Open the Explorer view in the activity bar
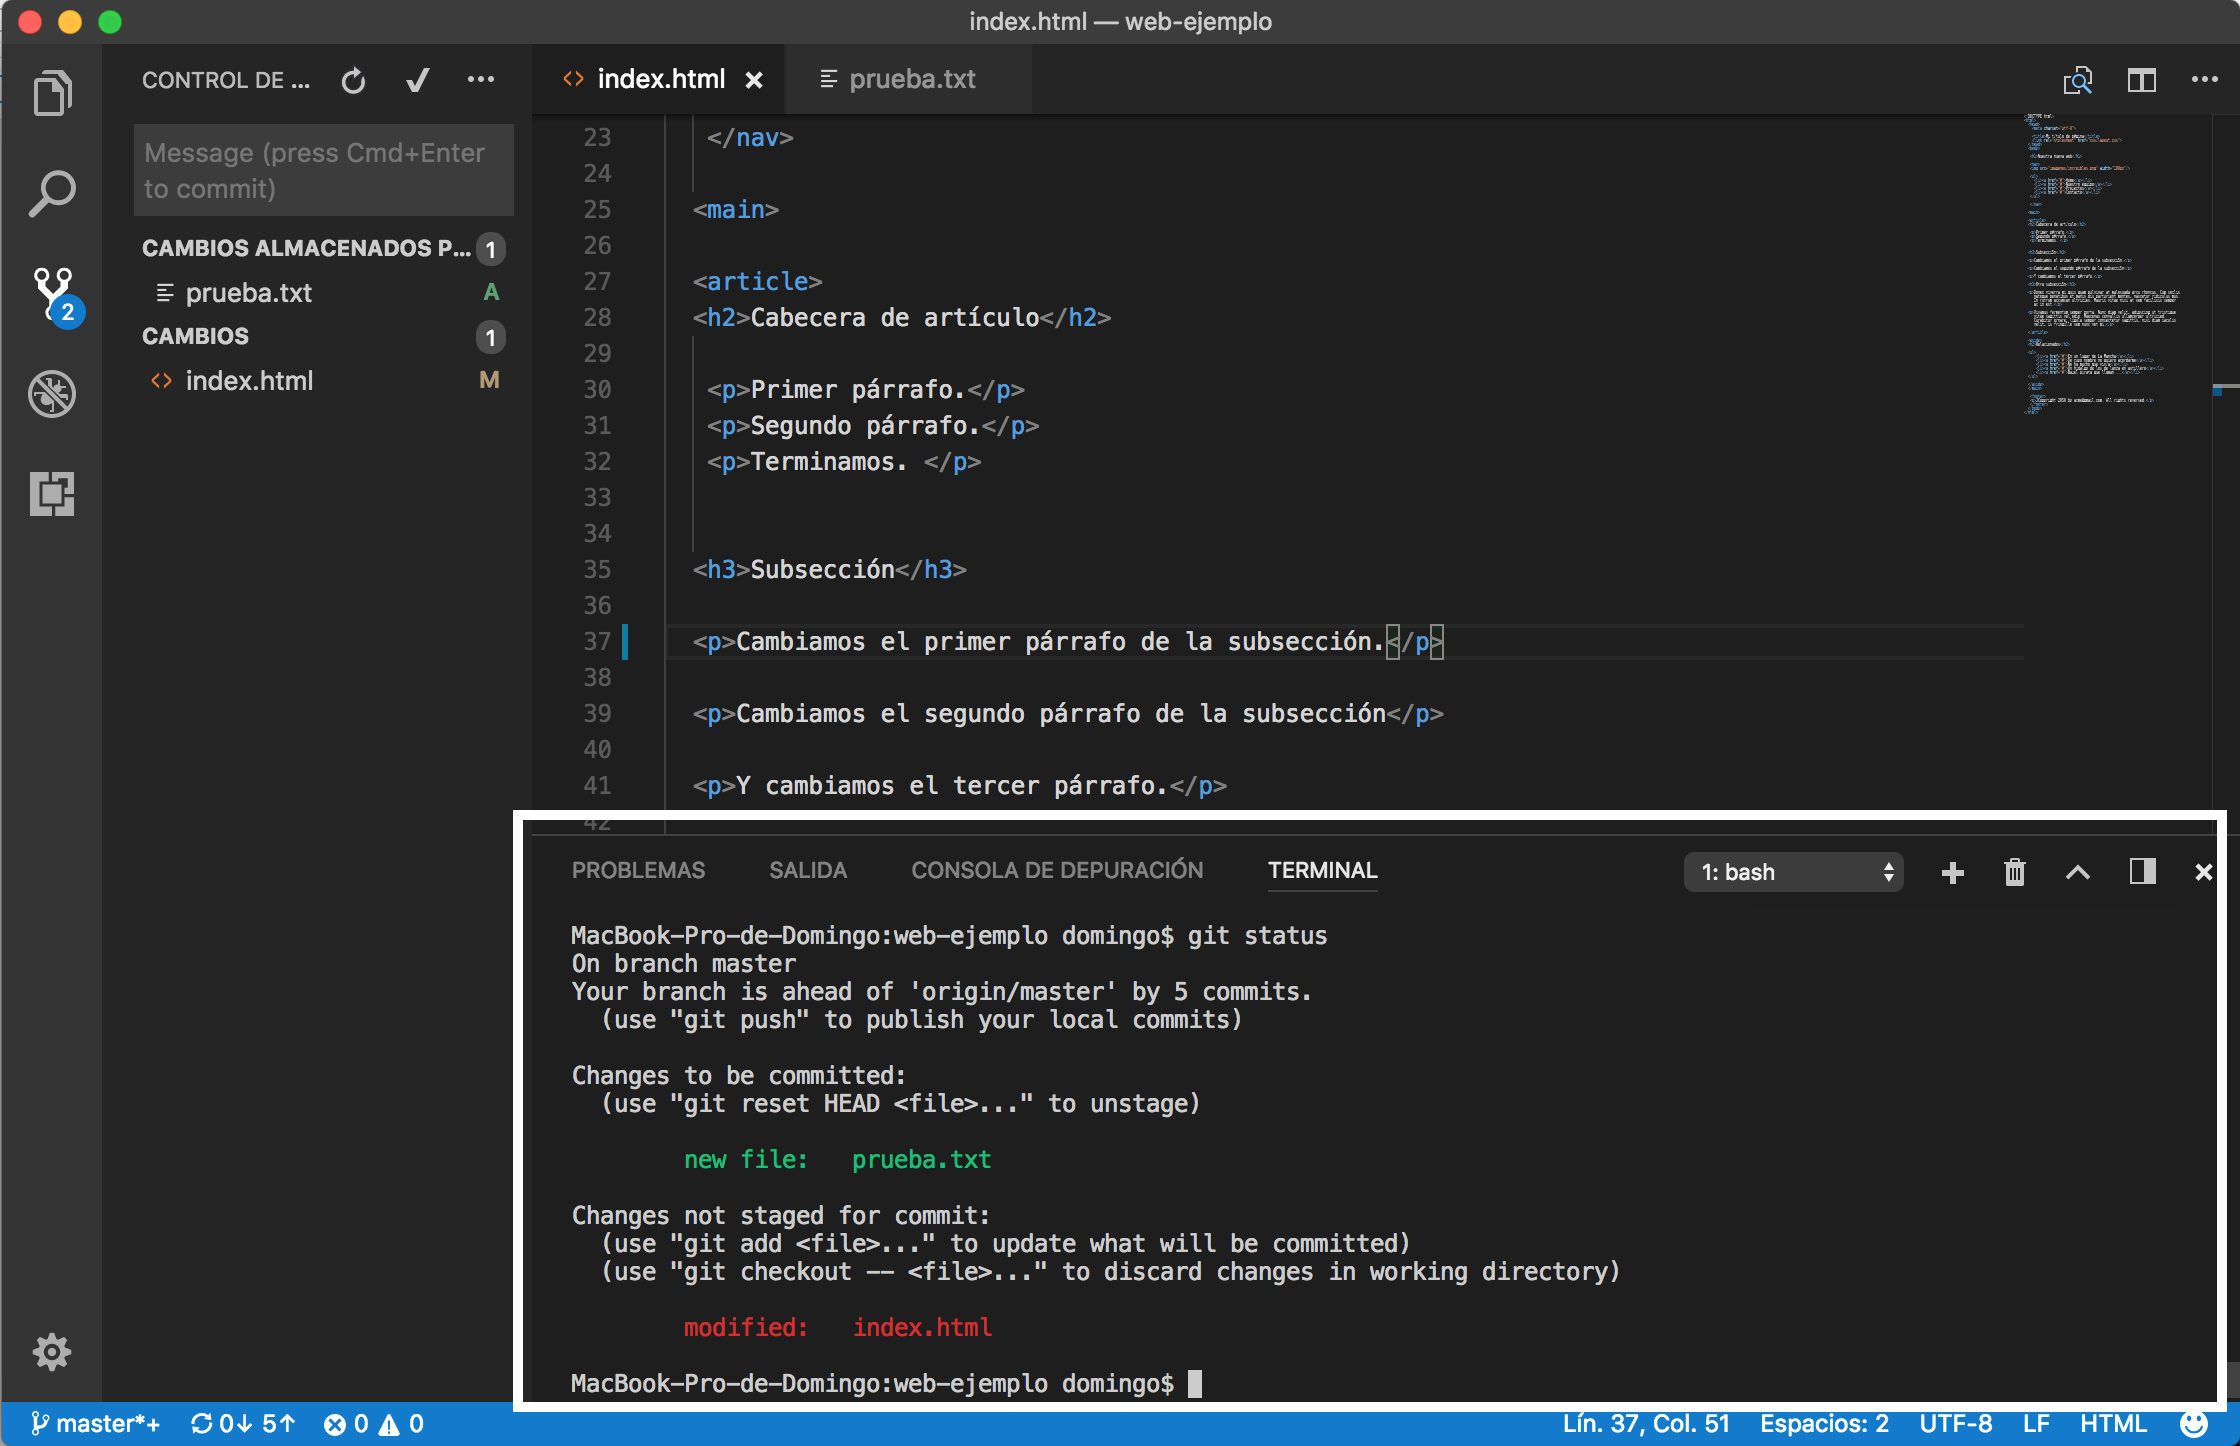 [x=52, y=93]
